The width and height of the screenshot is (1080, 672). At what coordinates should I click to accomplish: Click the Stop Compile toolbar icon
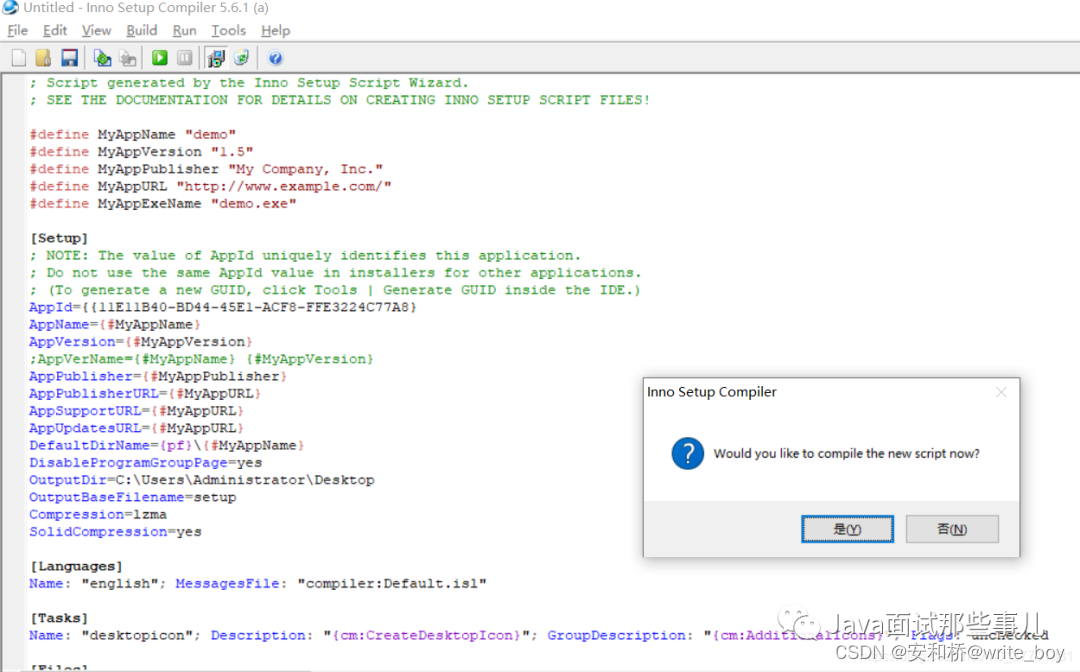click(128, 58)
